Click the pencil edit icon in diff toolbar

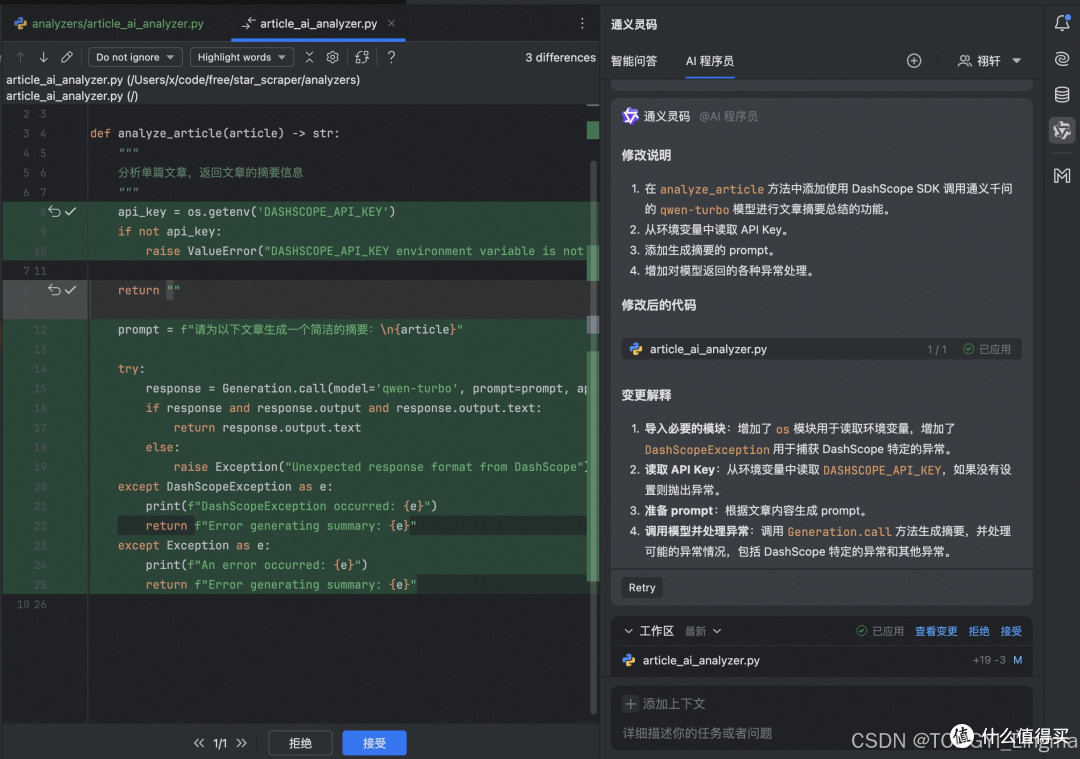click(67, 57)
